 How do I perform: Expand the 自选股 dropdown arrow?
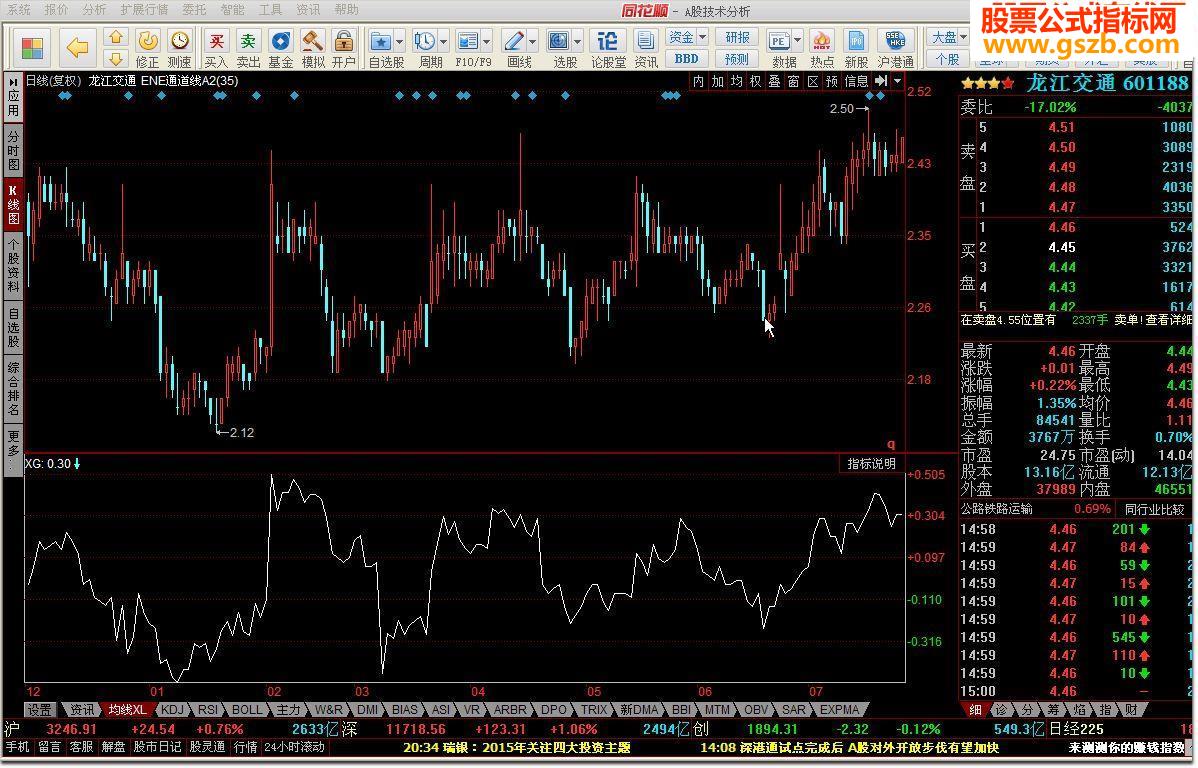coord(400,41)
